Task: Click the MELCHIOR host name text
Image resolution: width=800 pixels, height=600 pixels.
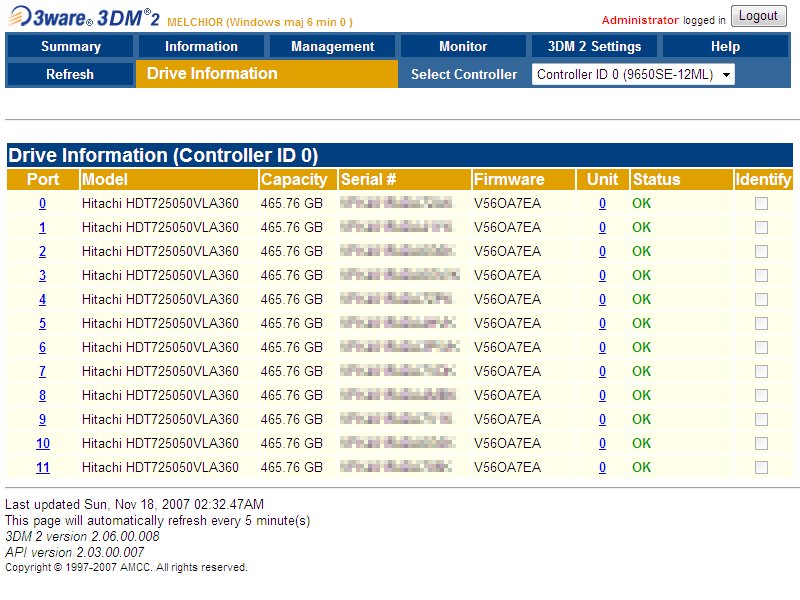Action: tap(260, 22)
